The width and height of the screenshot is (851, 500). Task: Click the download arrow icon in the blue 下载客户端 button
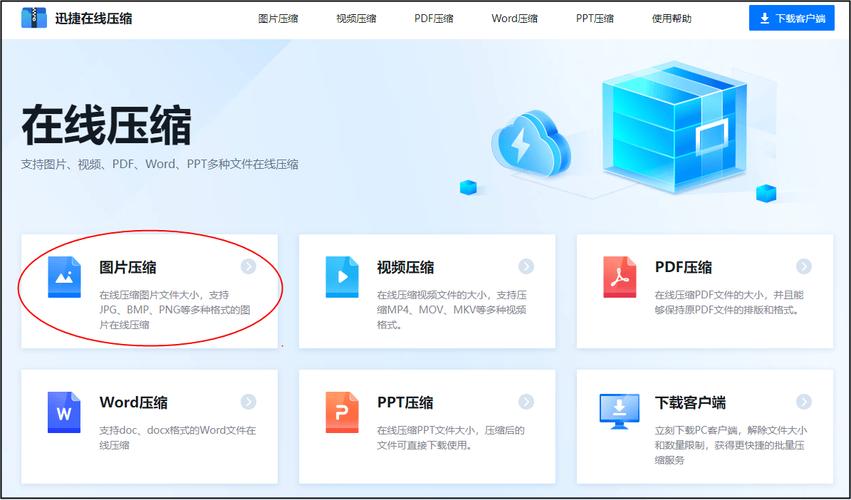pos(765,18)
